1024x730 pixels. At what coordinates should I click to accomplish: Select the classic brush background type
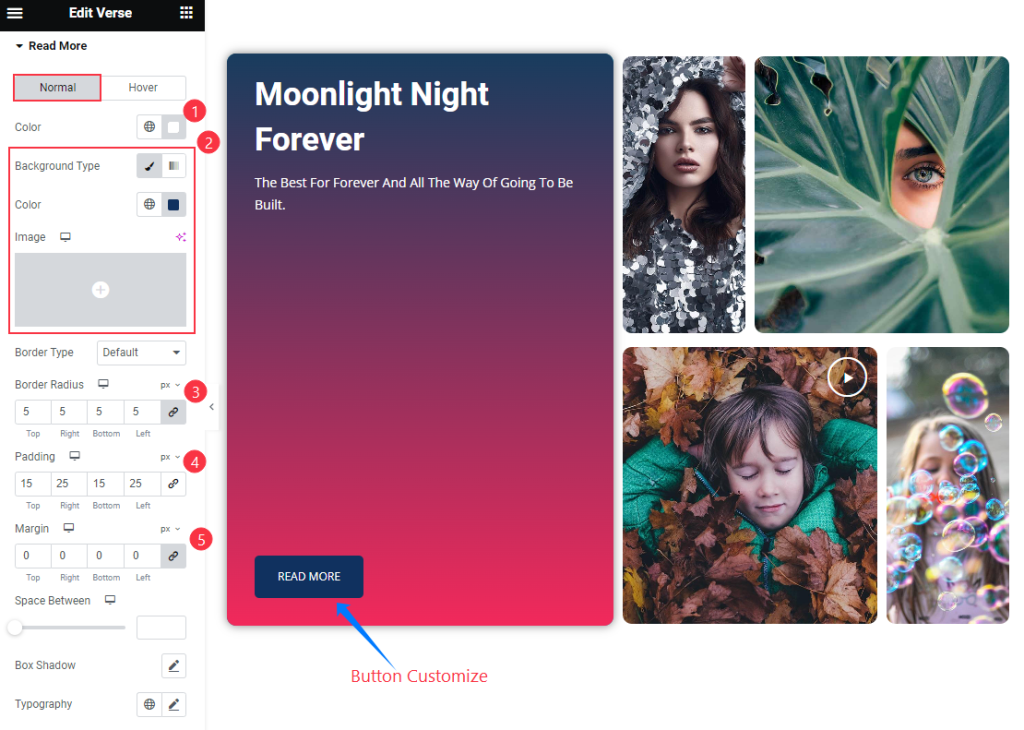pyautogui.click(x=150, y=166)
